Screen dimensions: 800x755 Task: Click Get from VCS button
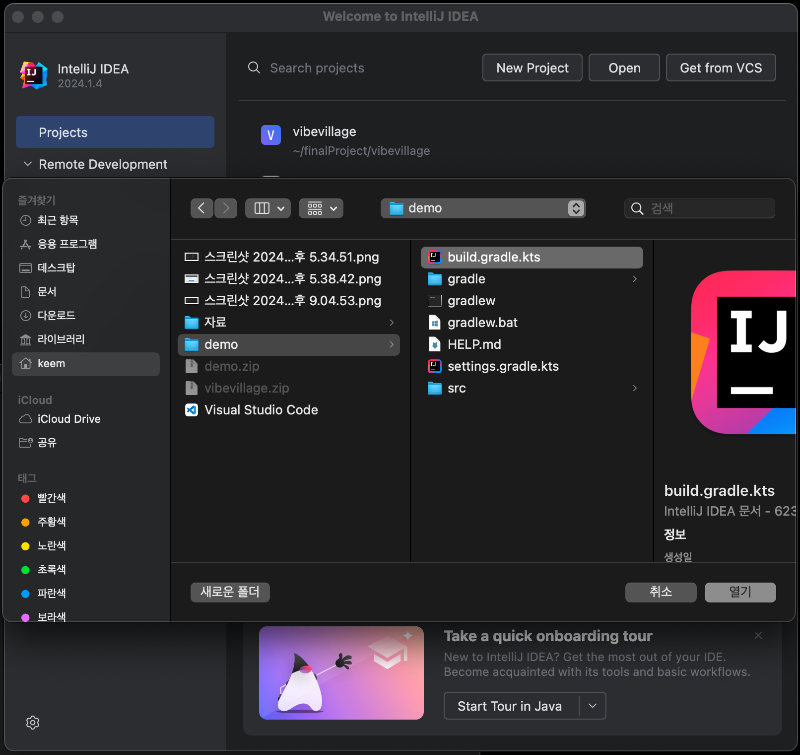coord(720,68)
